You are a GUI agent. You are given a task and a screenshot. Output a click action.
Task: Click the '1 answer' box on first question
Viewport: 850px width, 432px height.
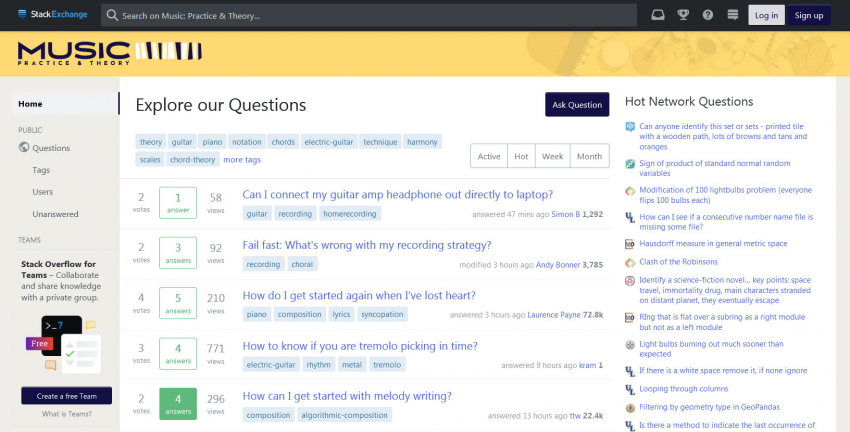pos(178,203)
